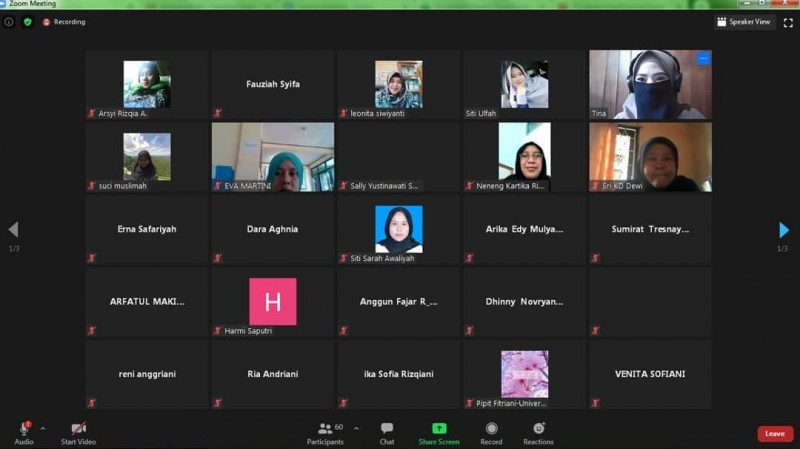Click muted mic icon on Ria Andriani tile
800x449 pixels.
coord(218,403)
